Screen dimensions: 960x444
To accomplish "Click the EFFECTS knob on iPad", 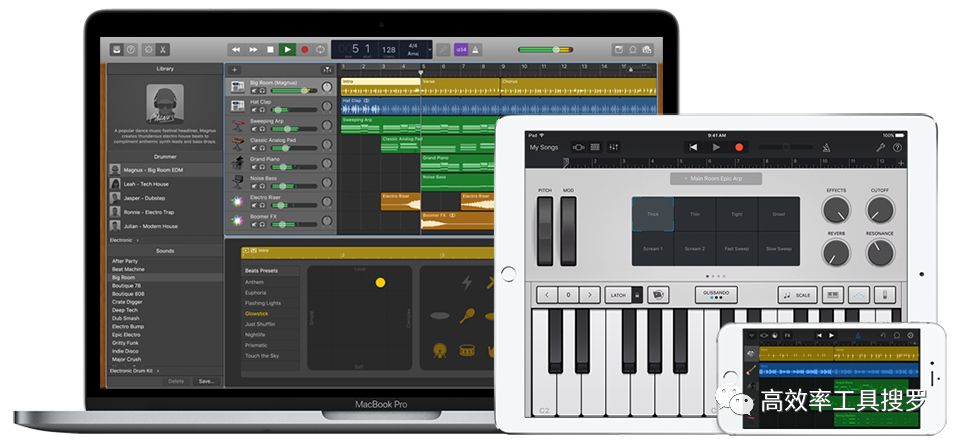I will (x=836, y=210).
